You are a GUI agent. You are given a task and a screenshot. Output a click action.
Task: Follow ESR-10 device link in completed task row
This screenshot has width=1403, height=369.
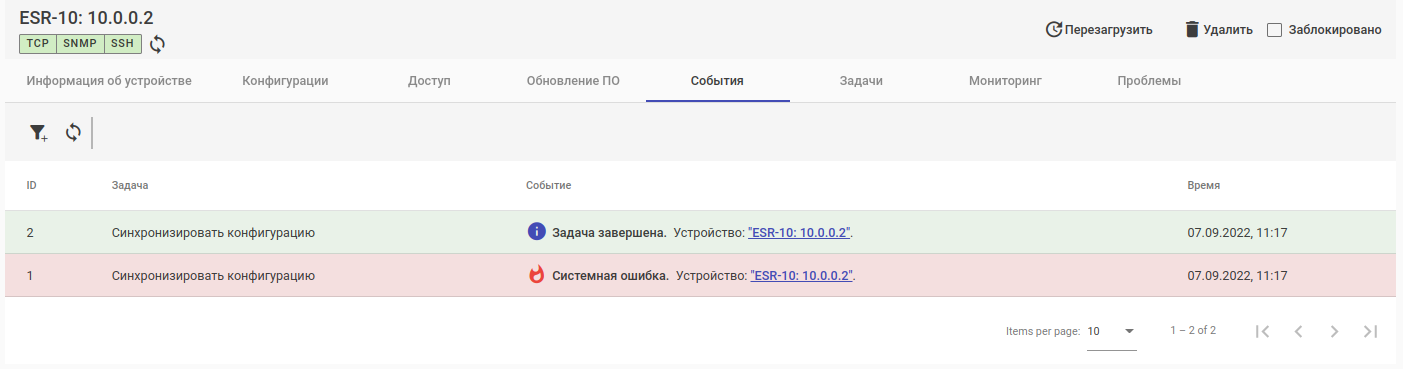point(799,232)
